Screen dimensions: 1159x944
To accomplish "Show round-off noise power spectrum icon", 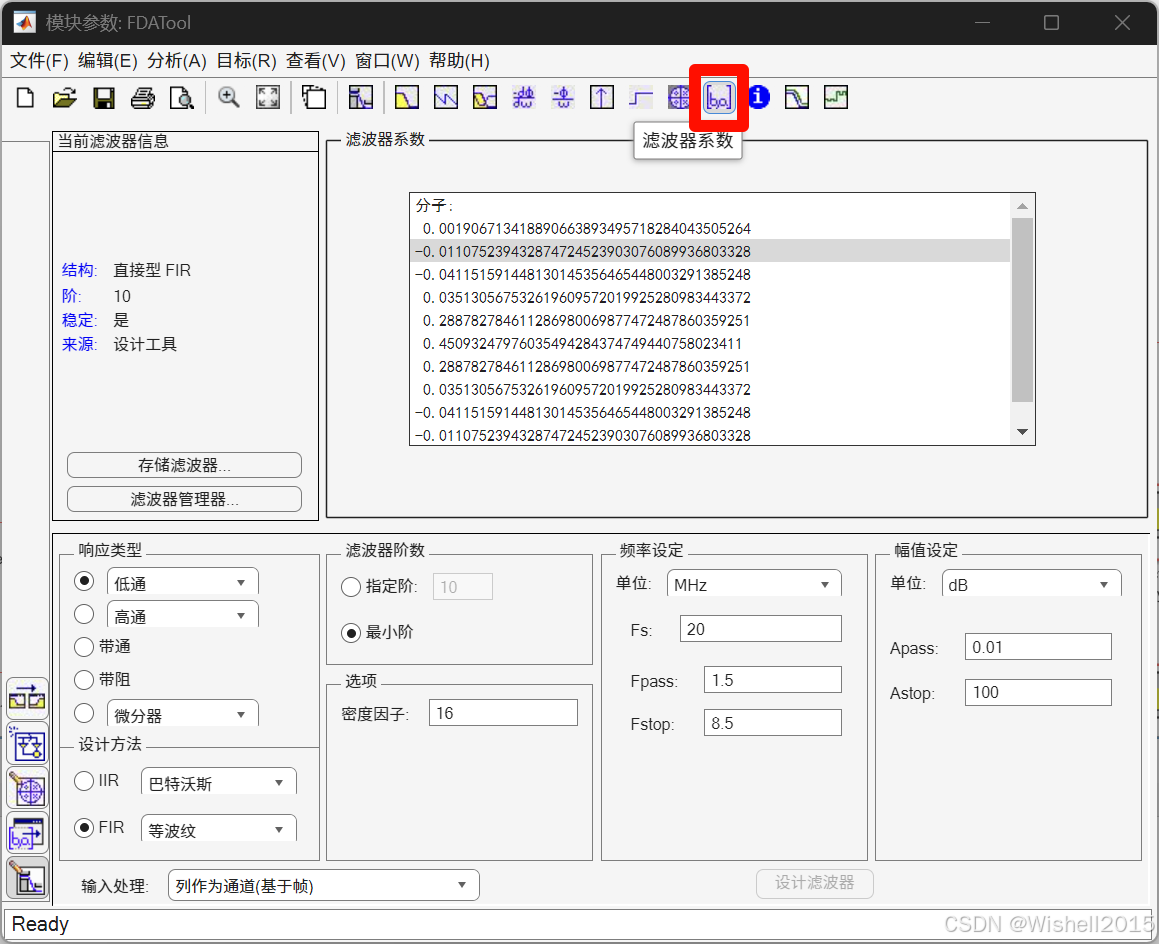I will pyautogui.click(x=836, y=98).
